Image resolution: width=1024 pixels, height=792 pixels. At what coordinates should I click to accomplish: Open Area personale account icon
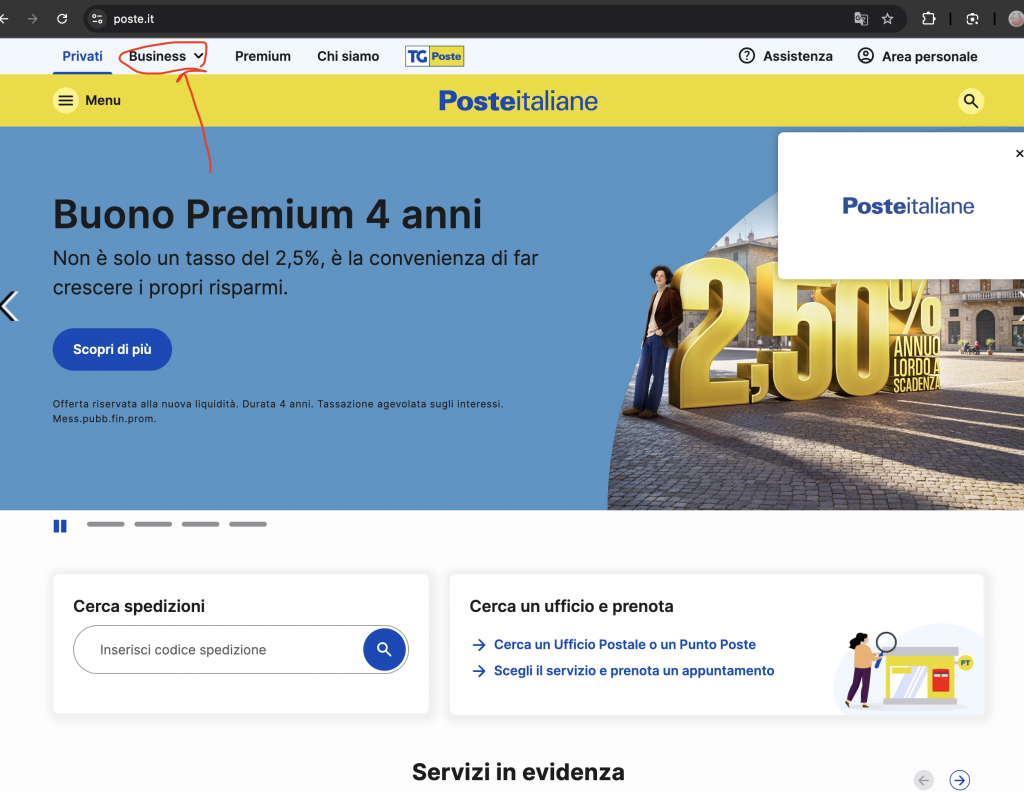[865, 56]
